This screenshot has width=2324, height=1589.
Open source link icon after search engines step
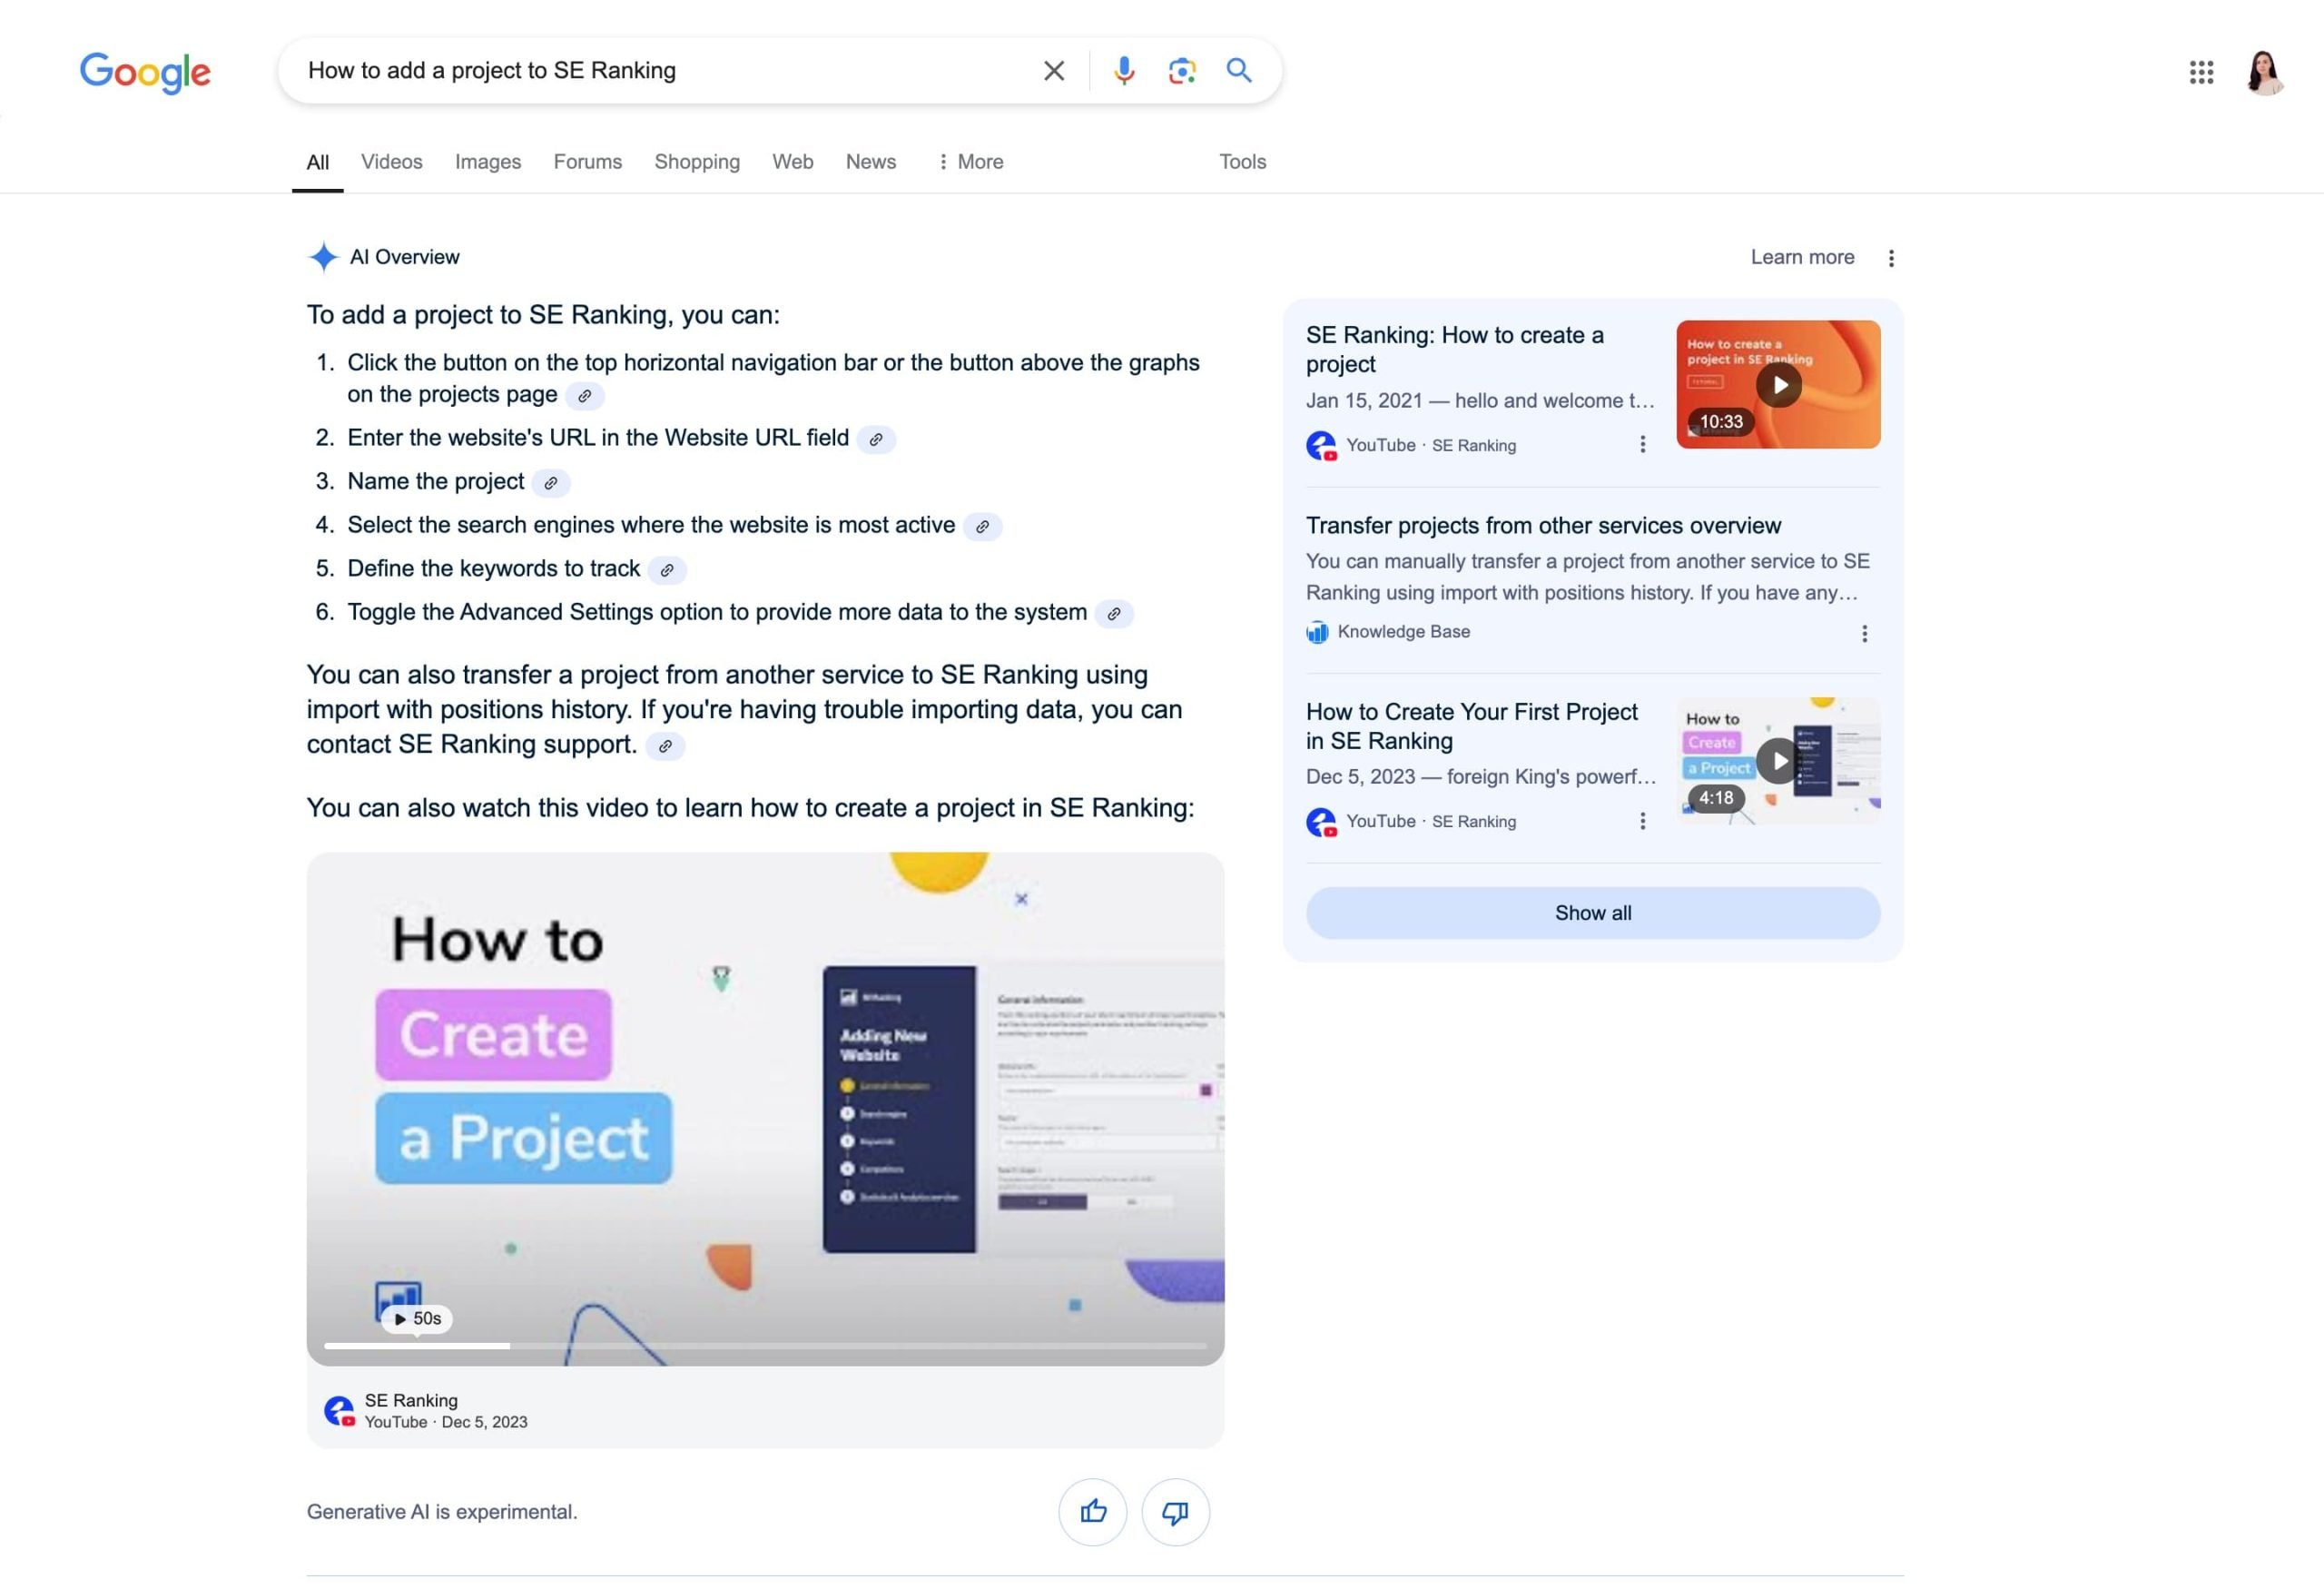pos(982,527)
